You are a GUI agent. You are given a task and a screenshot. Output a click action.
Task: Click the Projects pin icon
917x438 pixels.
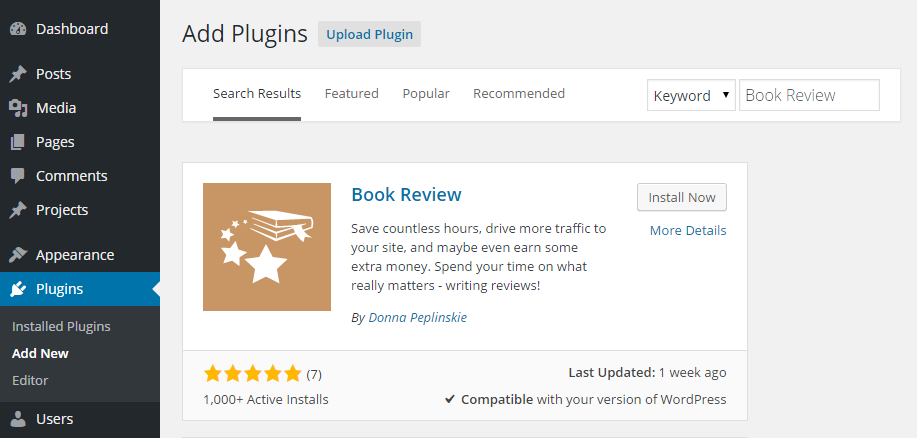pyautogui.click(x=18, y=210)
